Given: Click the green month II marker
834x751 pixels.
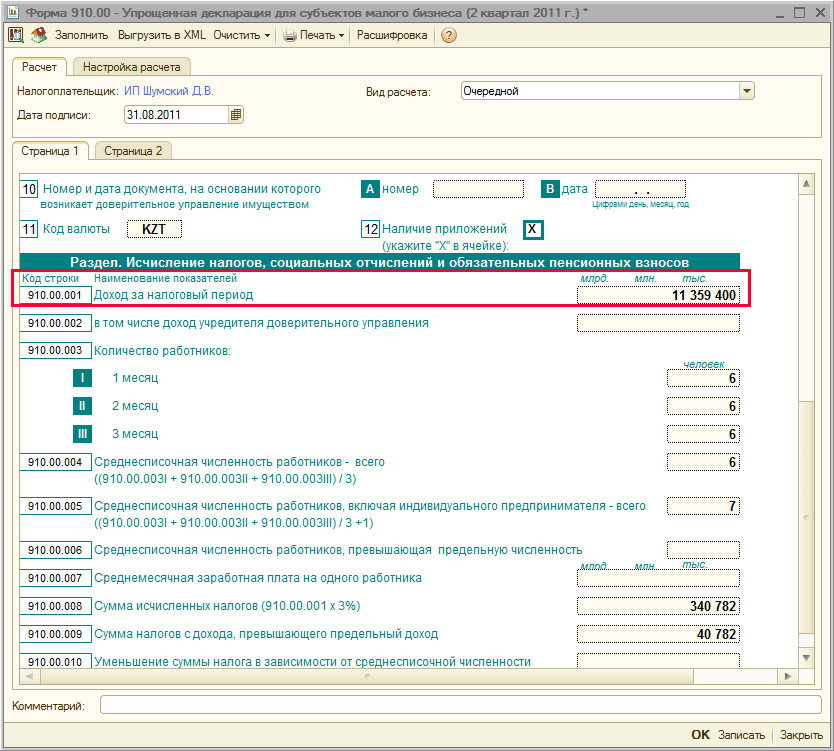Looking at the screenshot, I should tap(83, 406).
